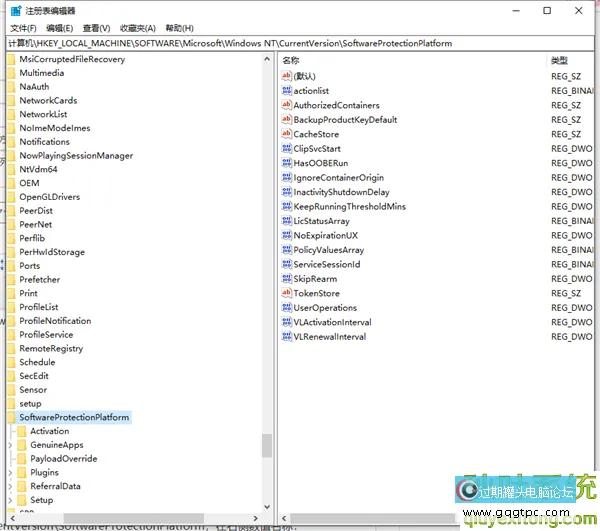Select the SkipRearm value name
Screen dimensions: 600x531
point(315,279)
